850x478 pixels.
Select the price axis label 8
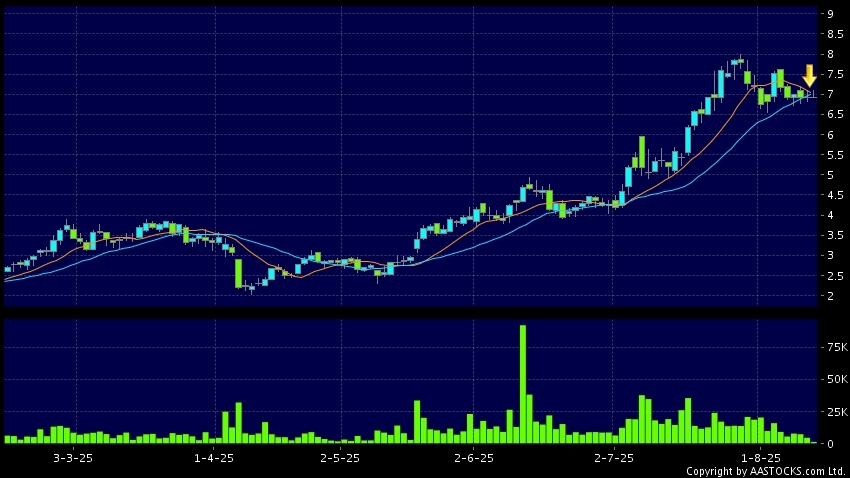tap(830, 54)
